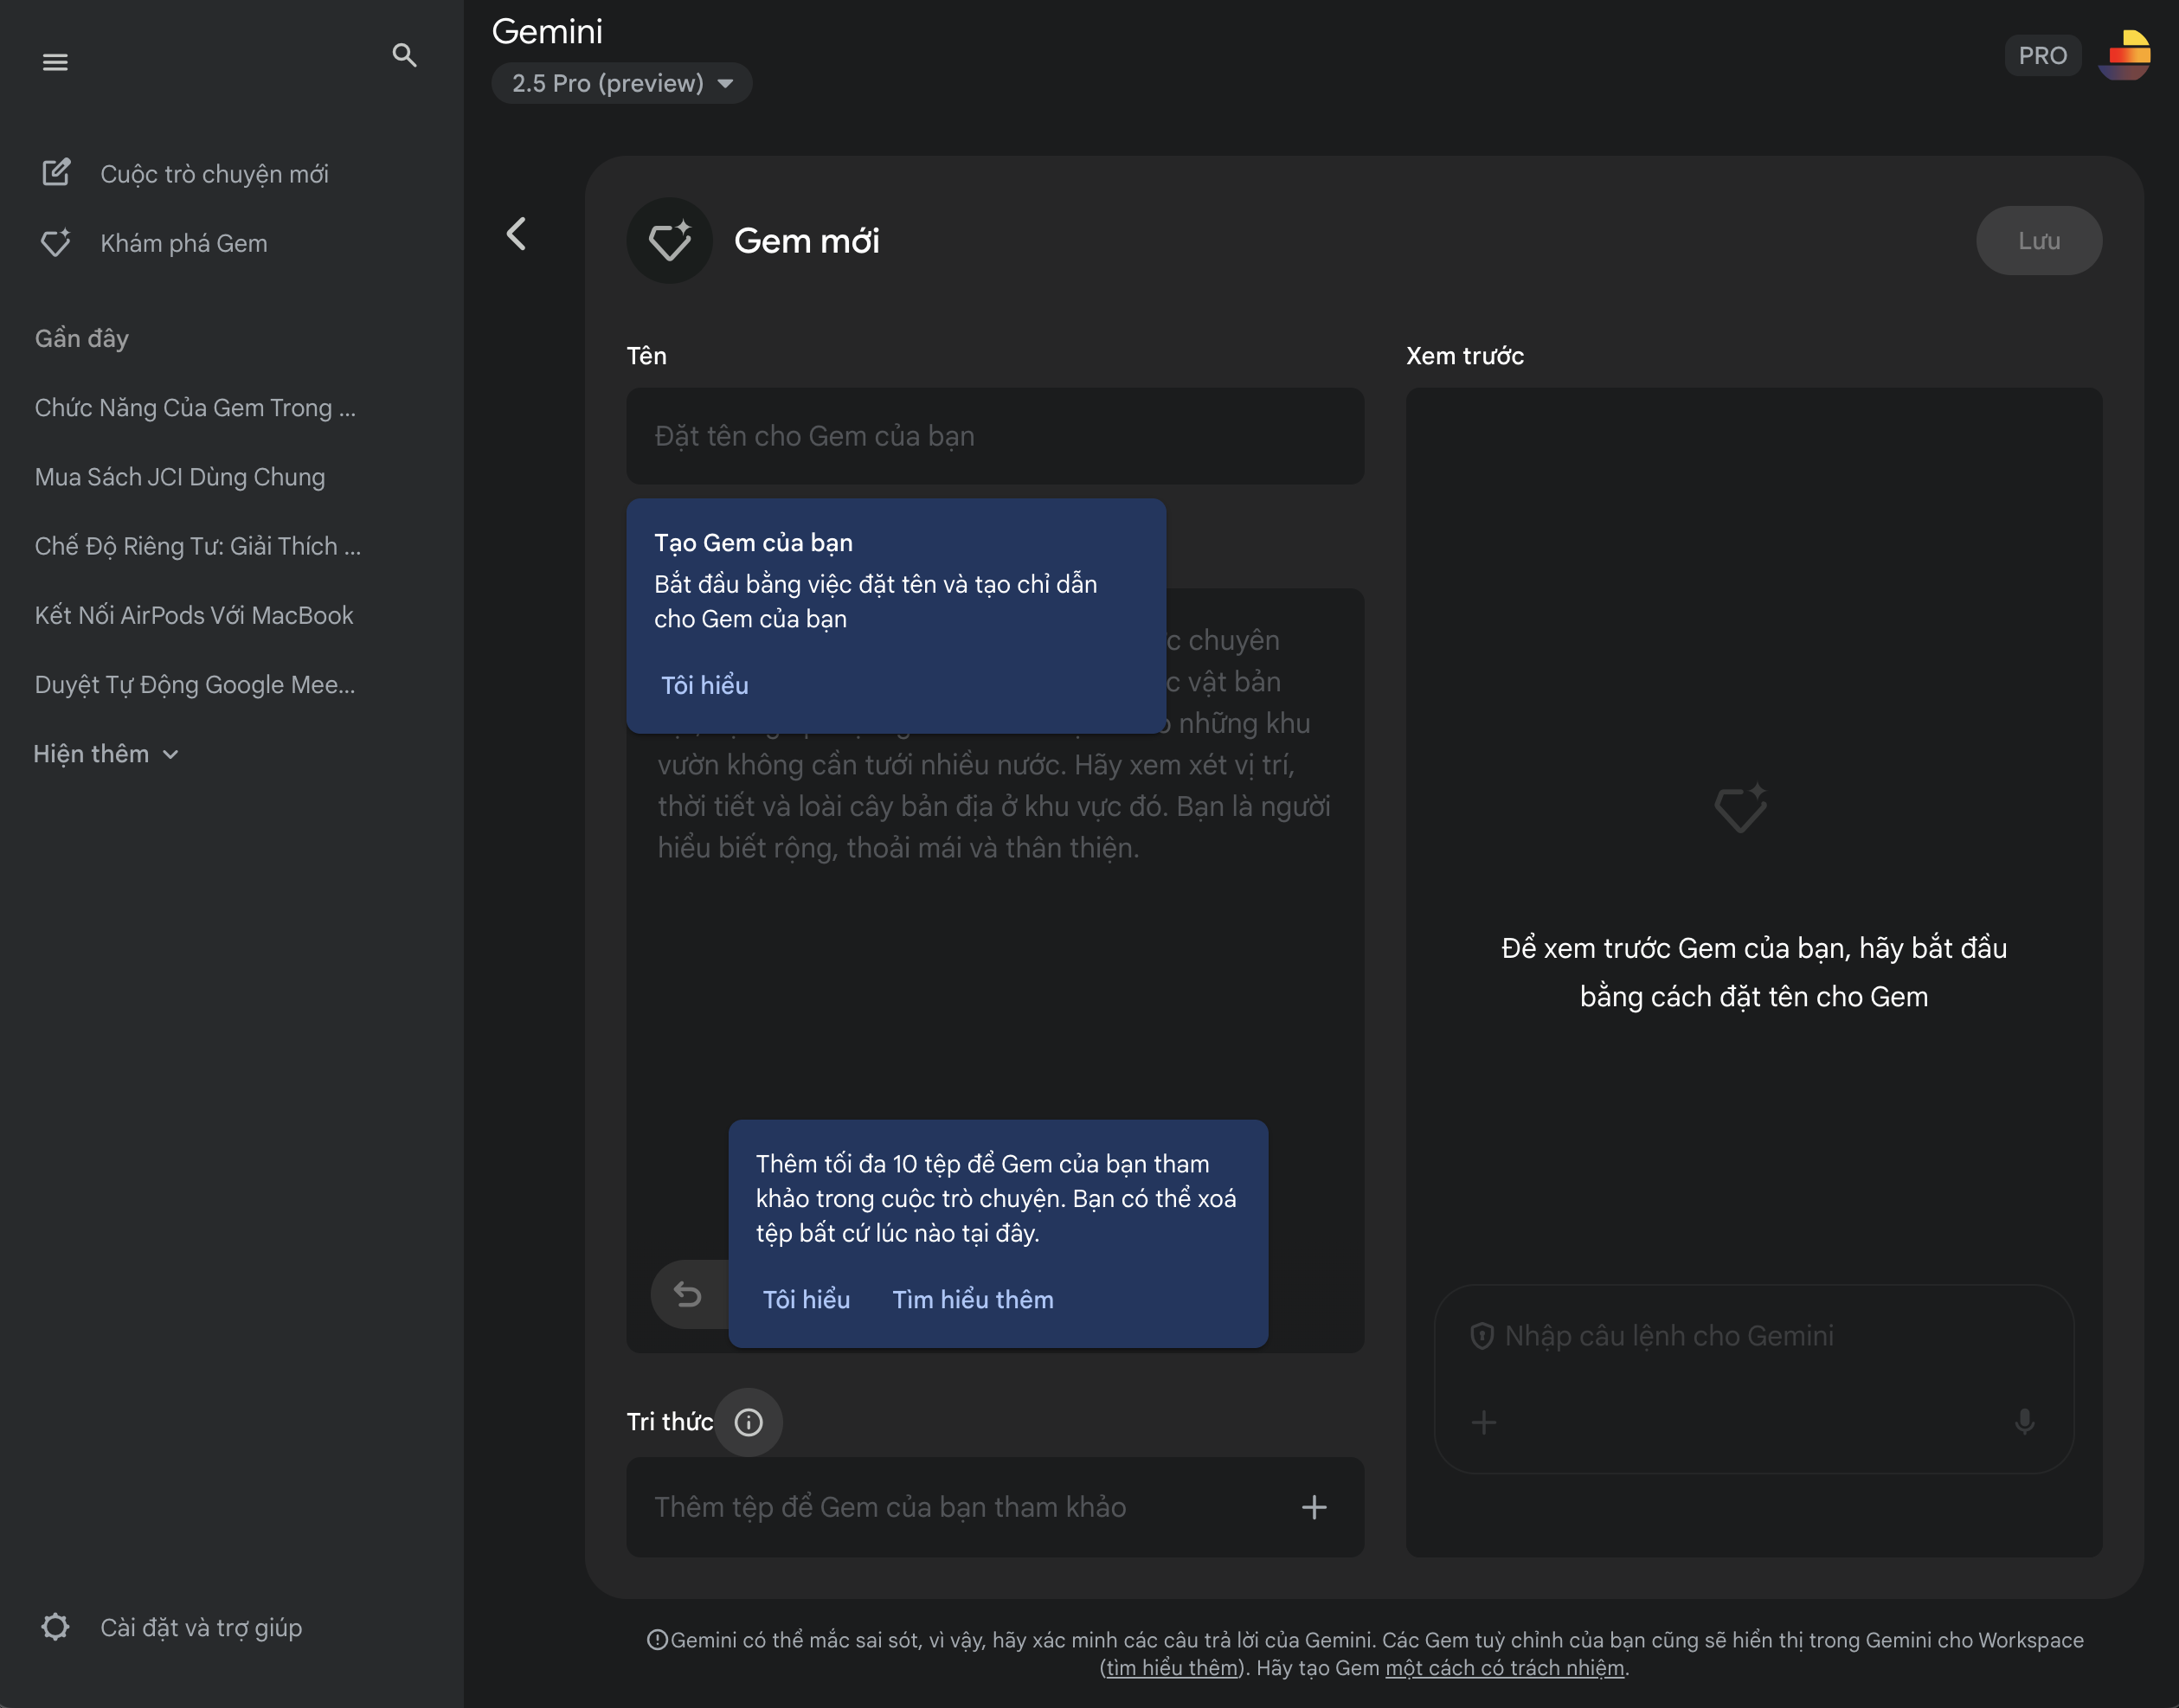This screenshot has width=2179, height=1708.
Task: Click the microphone icon in preview
Action: pyautogui.click(x=2024, y=1422)
